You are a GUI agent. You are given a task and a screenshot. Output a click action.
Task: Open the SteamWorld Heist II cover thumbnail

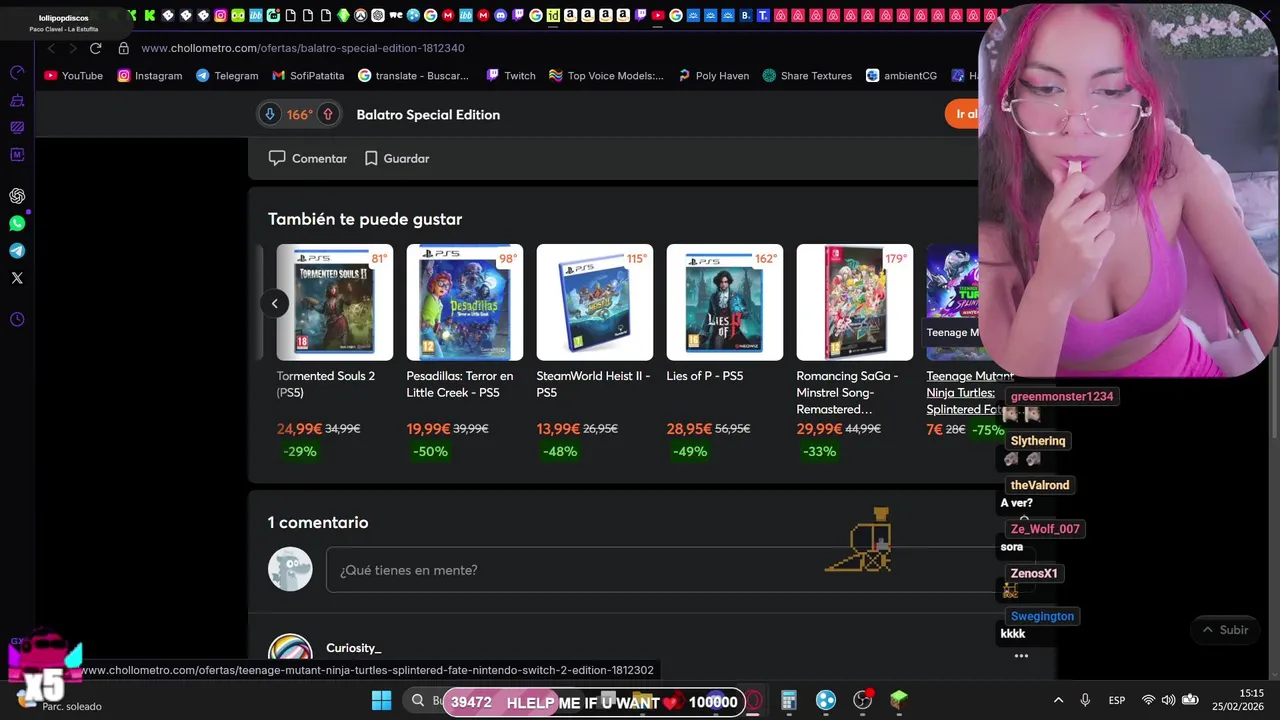595,302
